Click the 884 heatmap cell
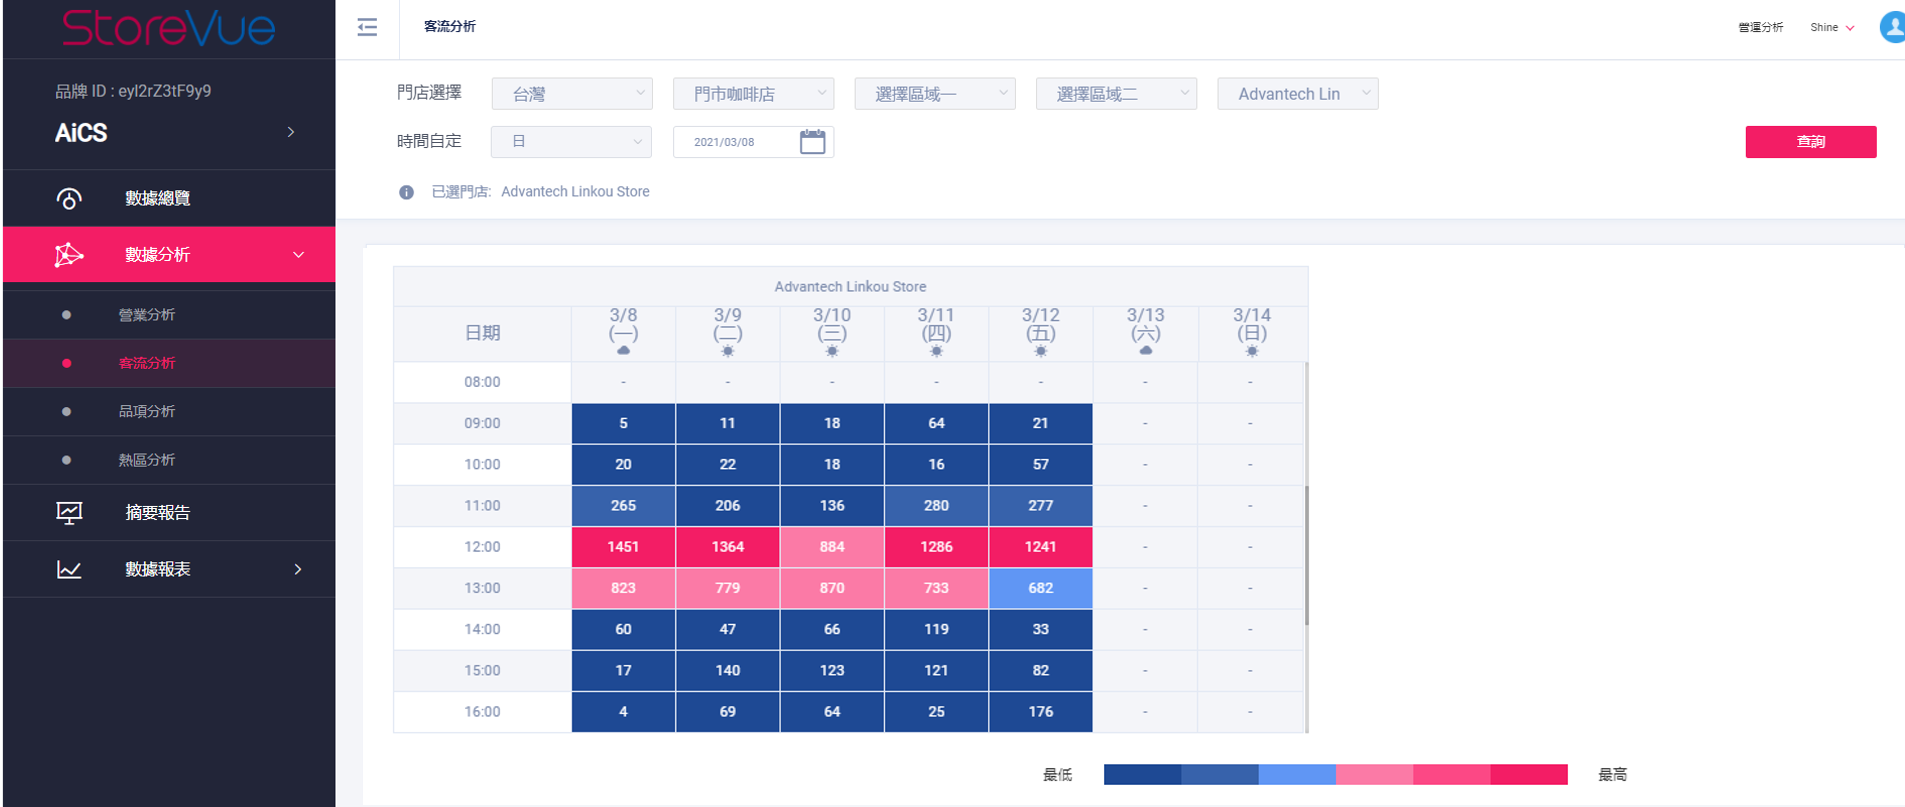The width and height of the screenshot is (1905, 807). [832, 547]
